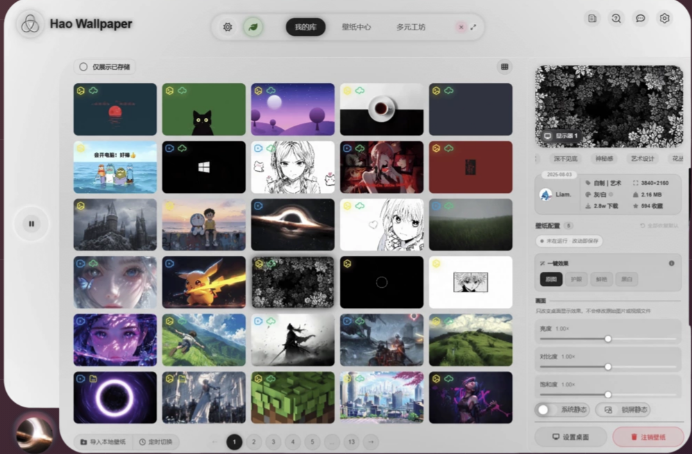Image resolution: width=692 pixels, height=454 pixels.
Task: Select the 黑白 effect preset
Action: click(627, 279)
